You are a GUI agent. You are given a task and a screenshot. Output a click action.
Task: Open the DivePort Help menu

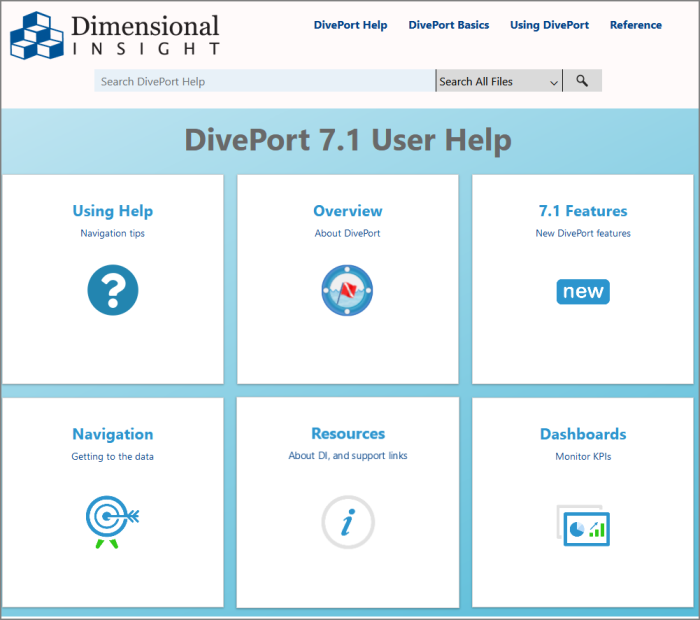pos(350,25)
